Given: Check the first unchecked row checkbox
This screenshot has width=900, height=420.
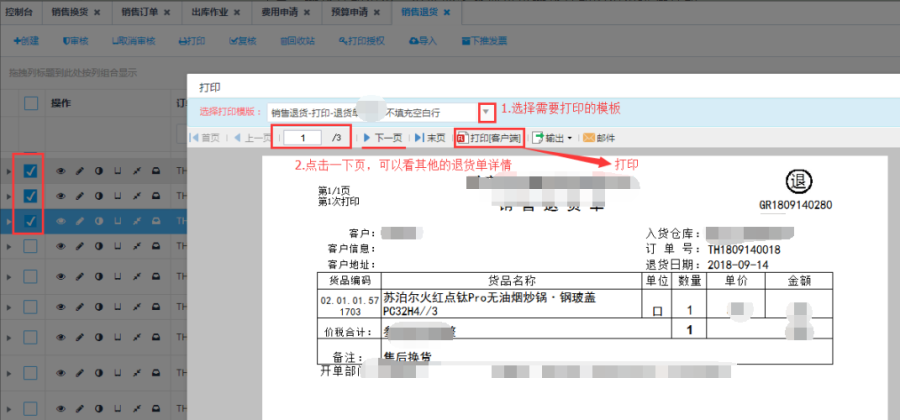Looking at the screenshot, I should click(30, 246).
